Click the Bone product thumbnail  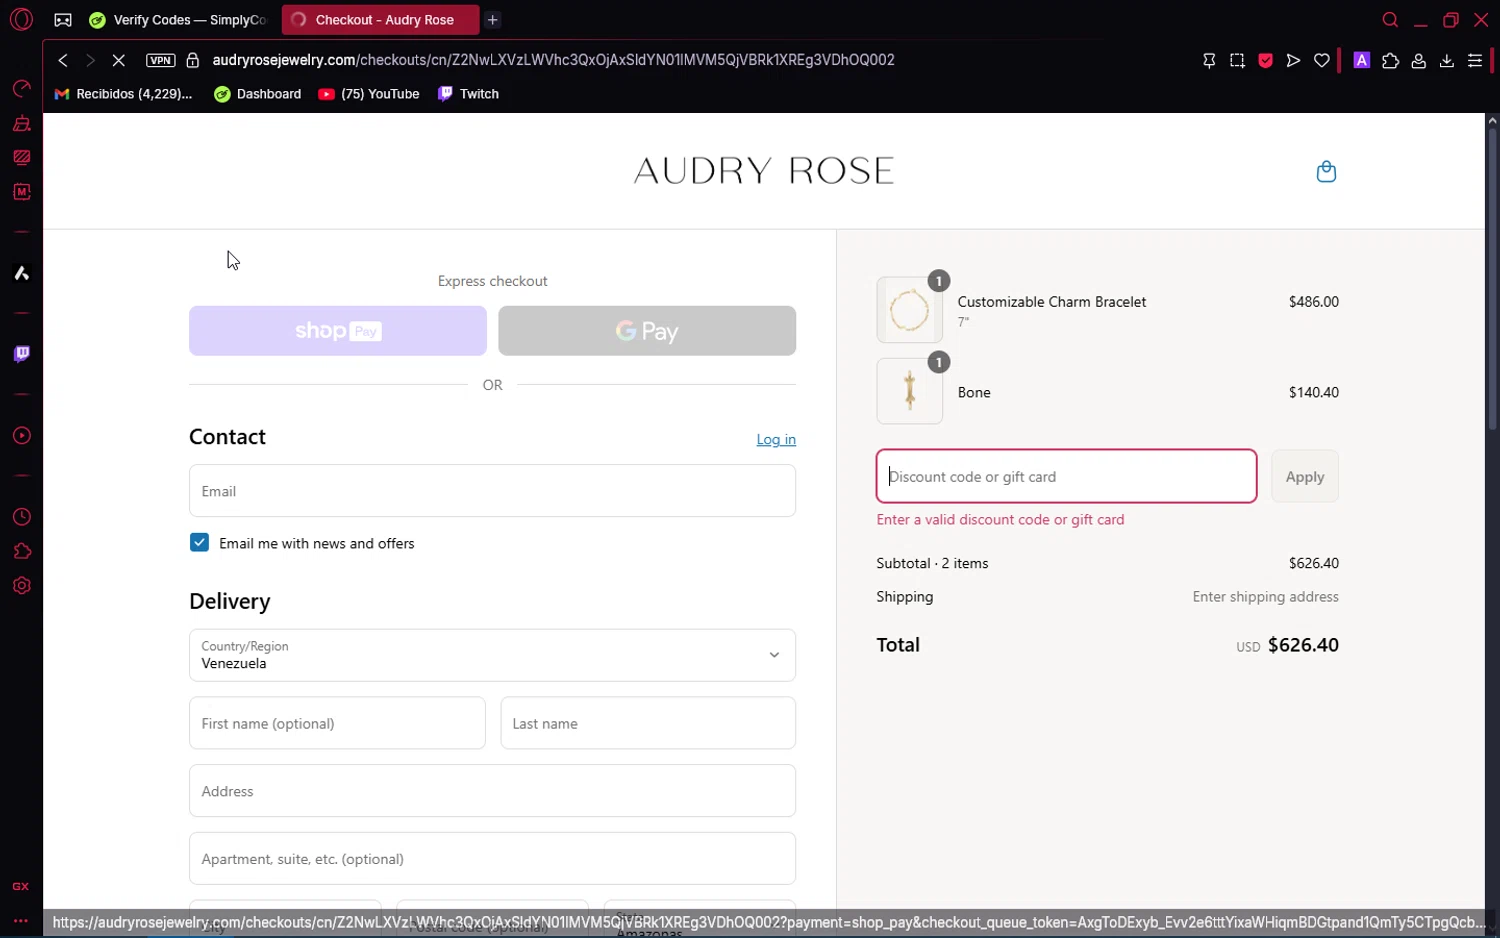click(x=909, y=391)
